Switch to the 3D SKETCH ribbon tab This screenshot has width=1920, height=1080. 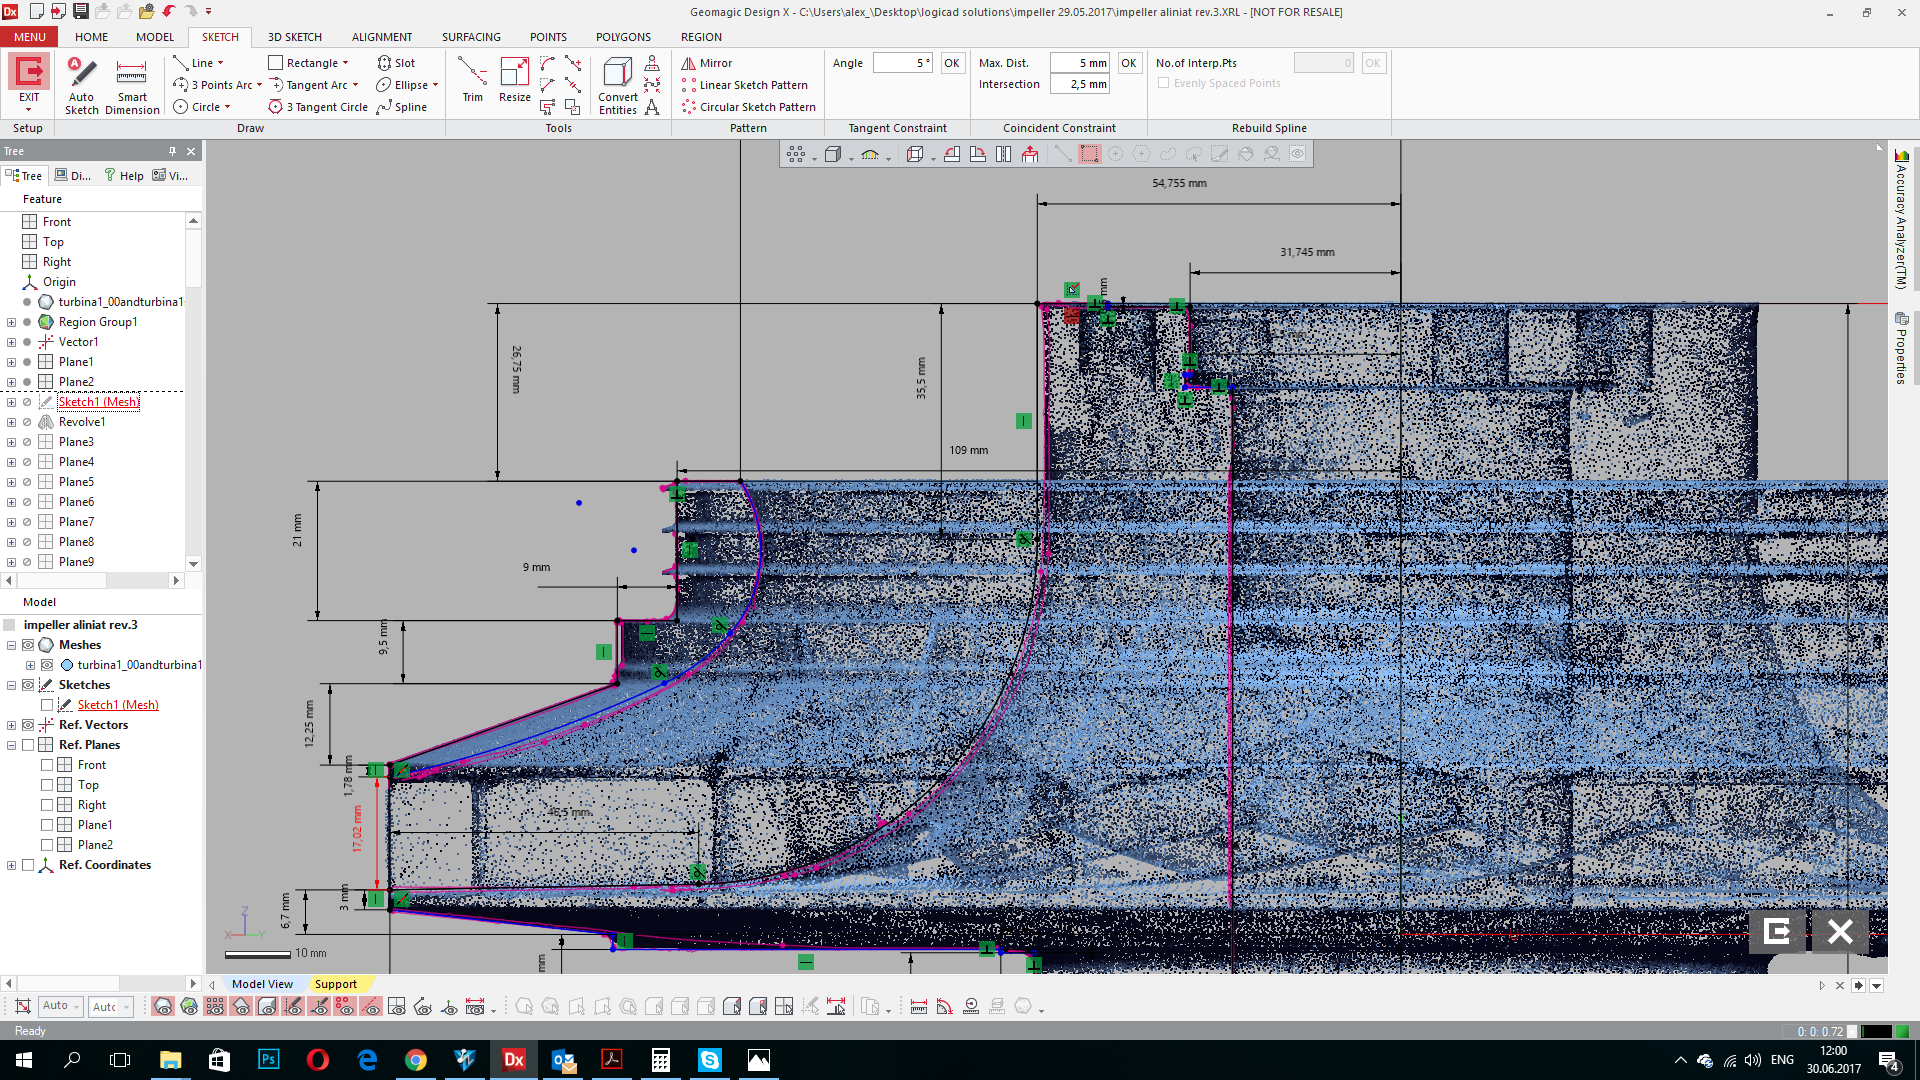coord(294,37)
